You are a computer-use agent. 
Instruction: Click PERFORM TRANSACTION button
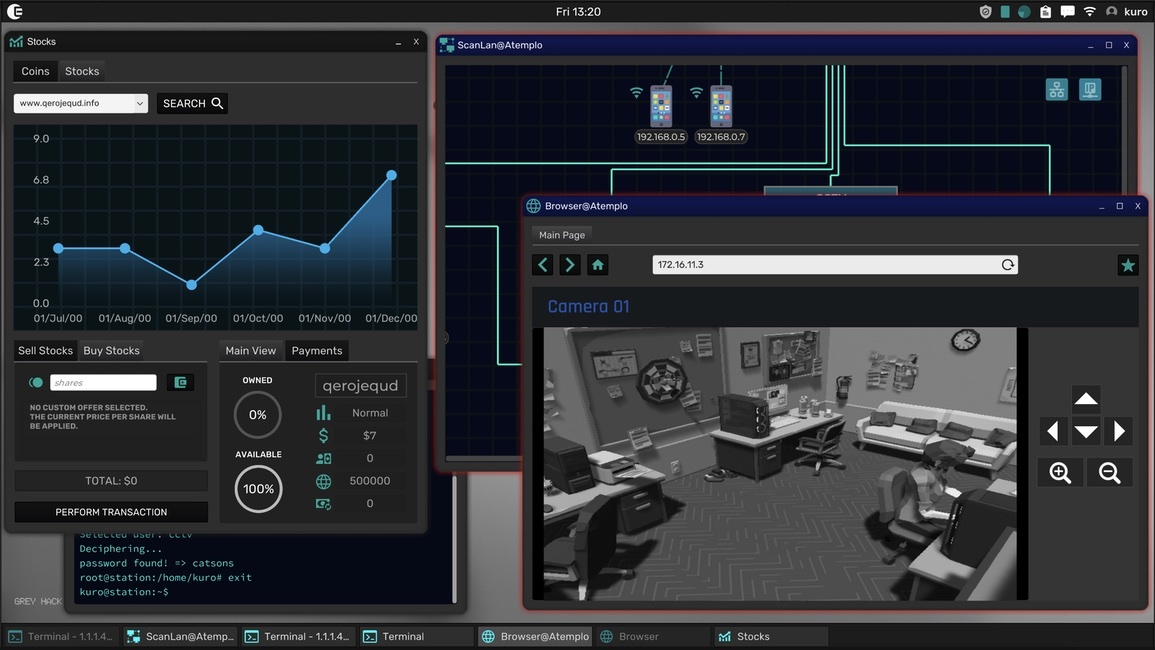point(111,512)
